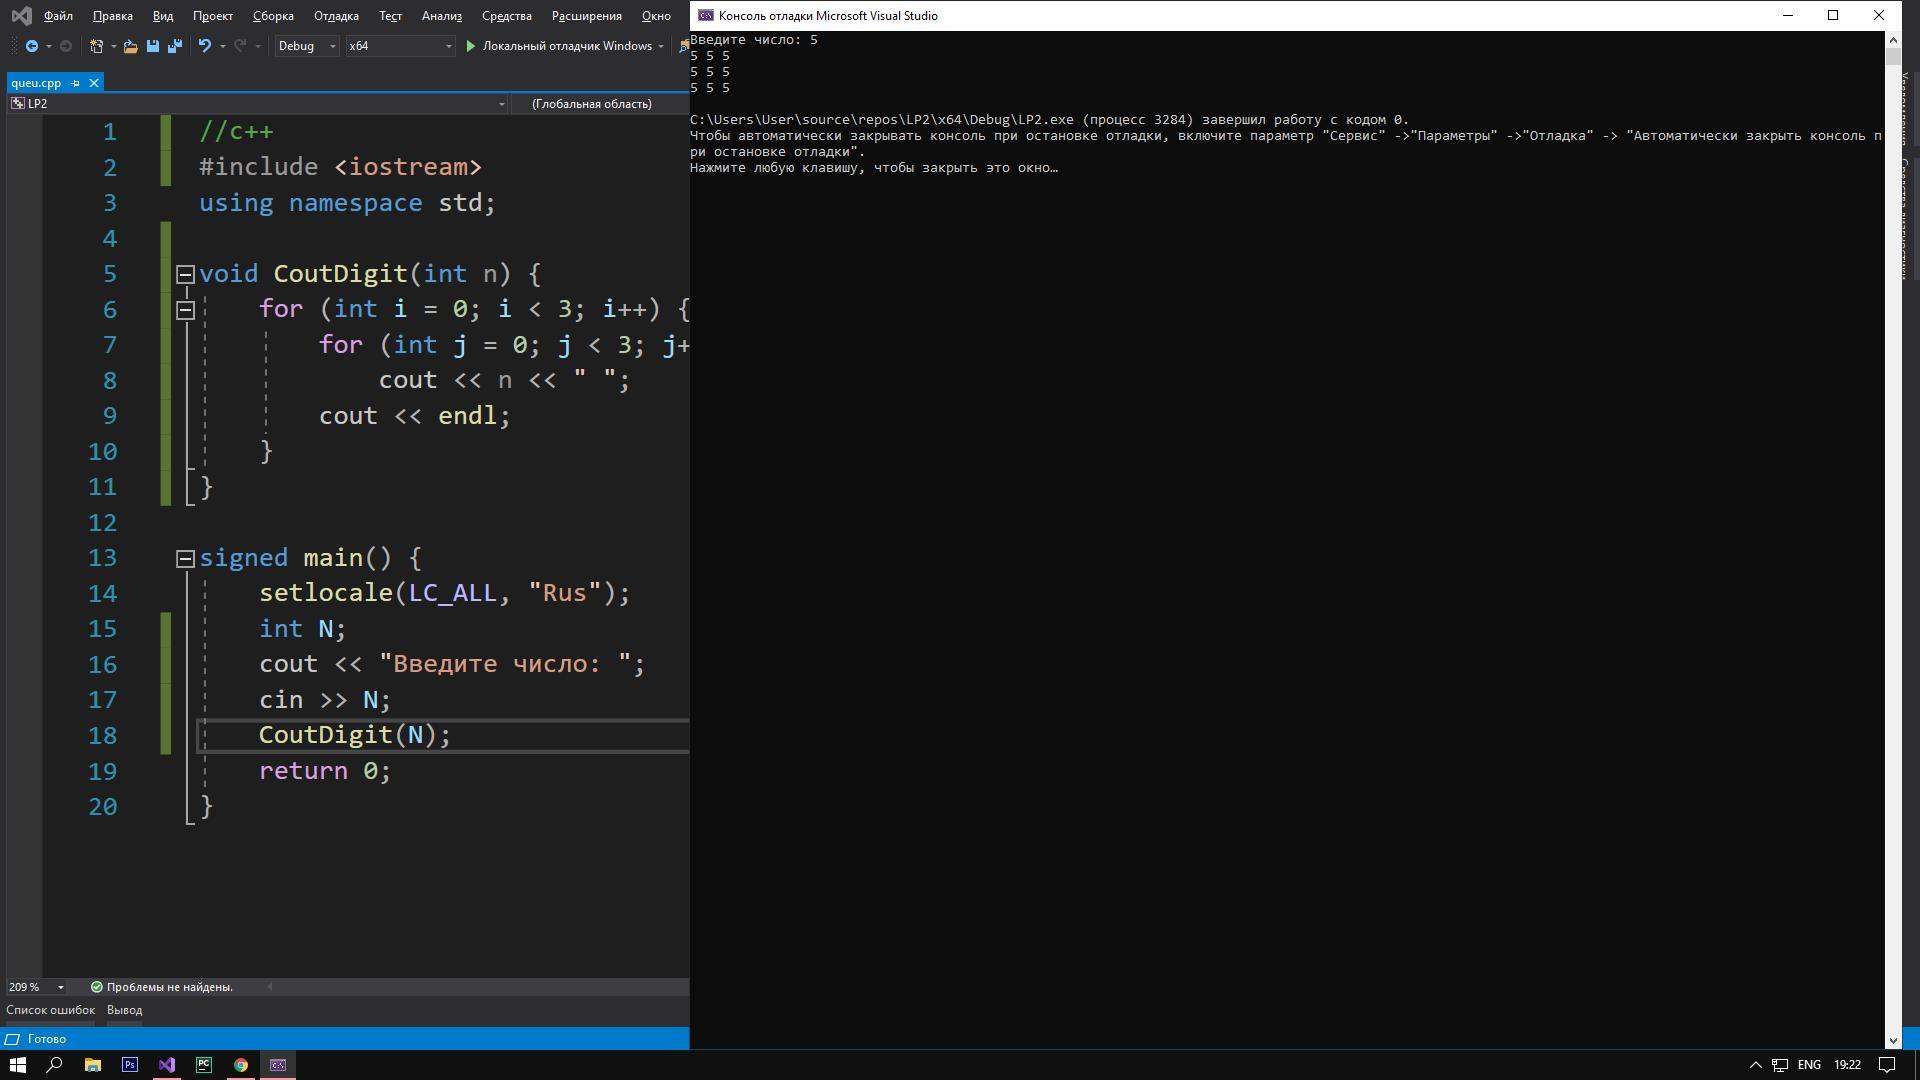Viewport: 1920px width, 1080px height.
Task: Launch Photoshop from taskbar
Action: (x=130, y=1065)
